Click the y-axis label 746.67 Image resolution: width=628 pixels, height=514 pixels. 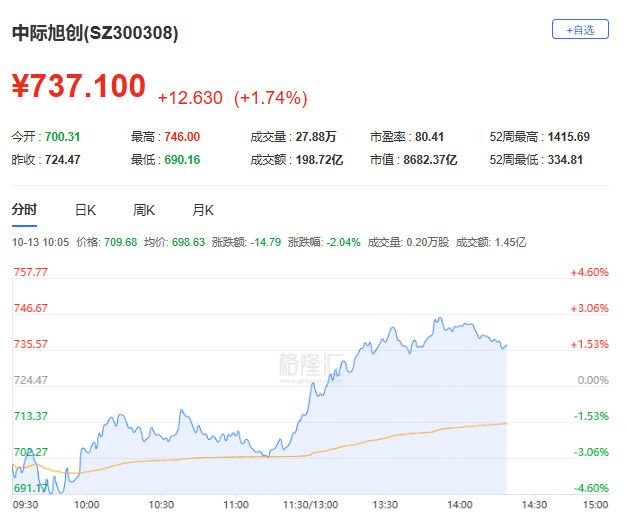pyautogui.click(x=30, y=308)
